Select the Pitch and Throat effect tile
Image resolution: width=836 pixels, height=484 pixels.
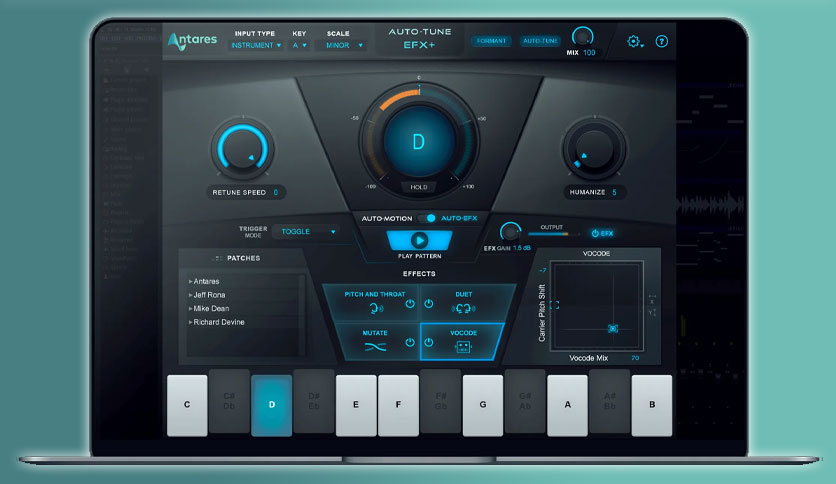(373, 303)
